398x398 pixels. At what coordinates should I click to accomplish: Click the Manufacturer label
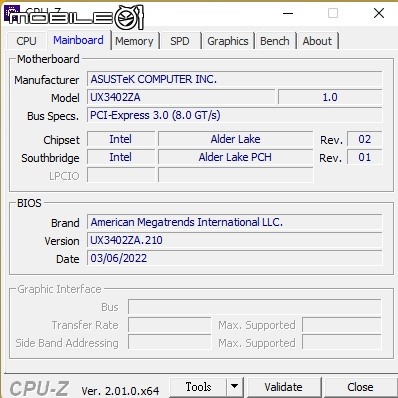47,80
